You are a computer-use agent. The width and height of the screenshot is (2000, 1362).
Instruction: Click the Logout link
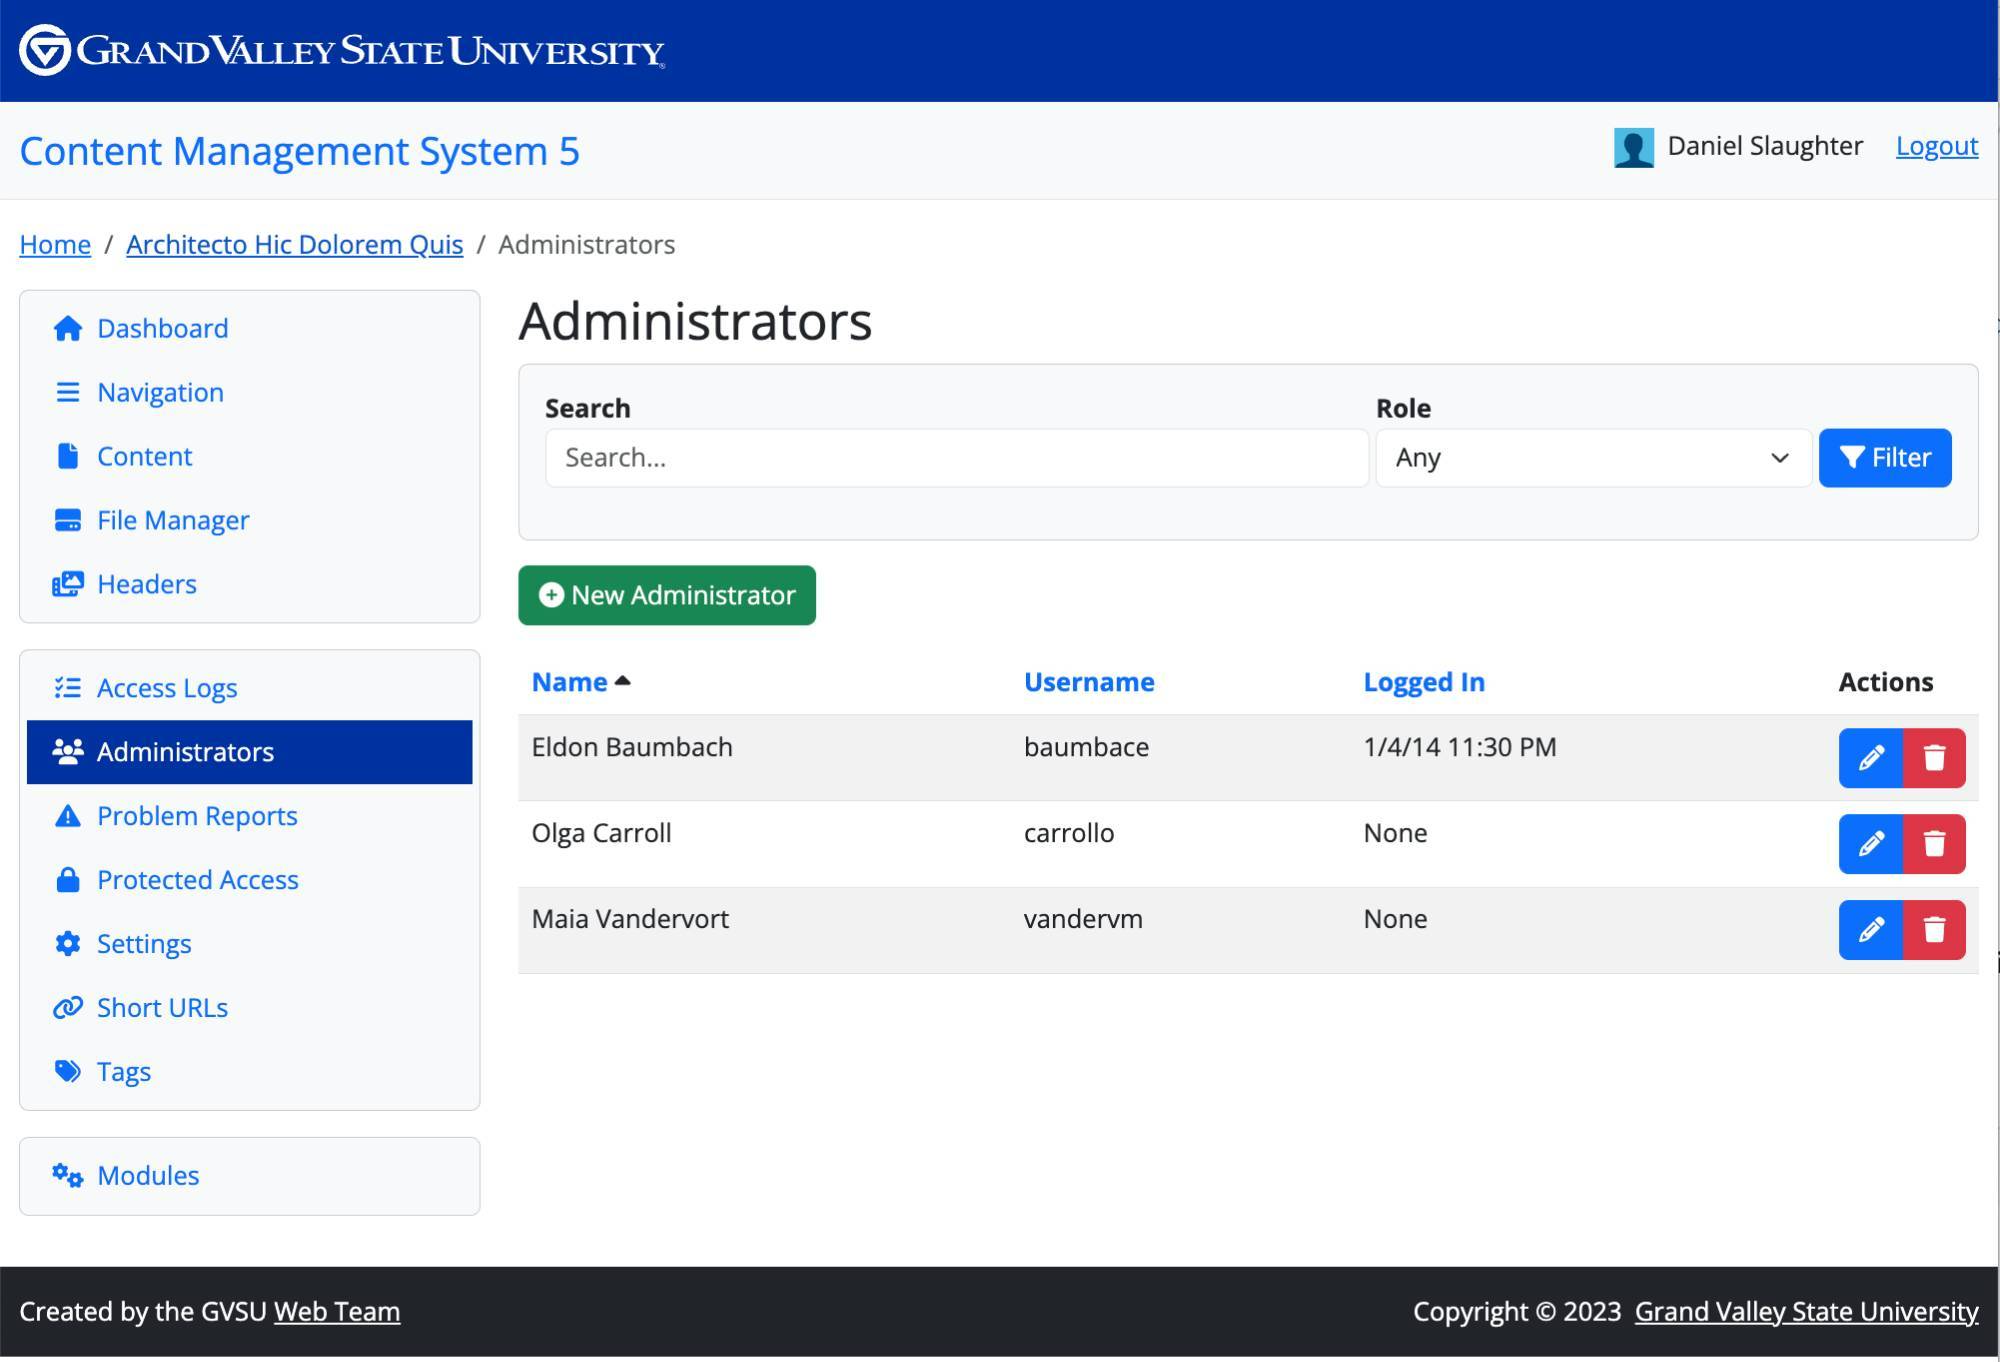point(1935,146)
